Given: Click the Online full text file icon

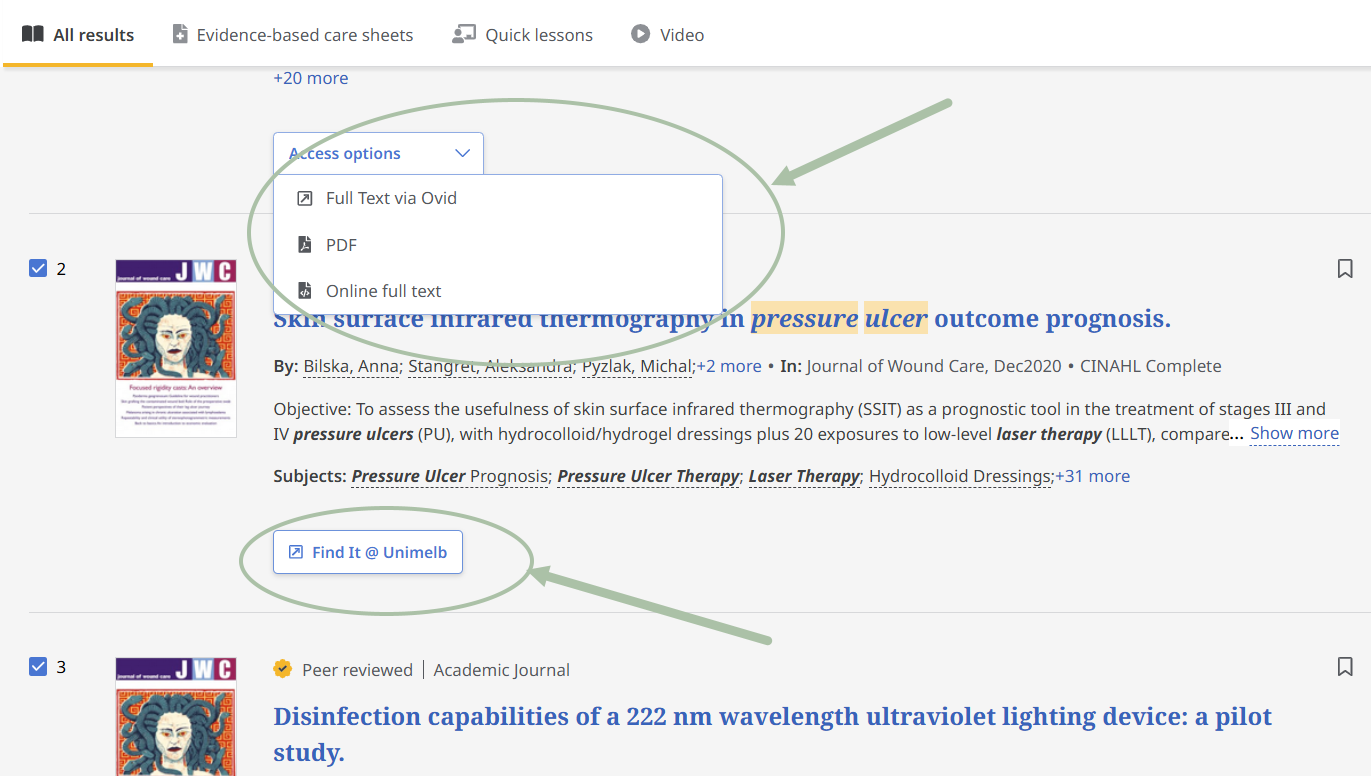Looking at the screenshot, I should click(305, 291).
